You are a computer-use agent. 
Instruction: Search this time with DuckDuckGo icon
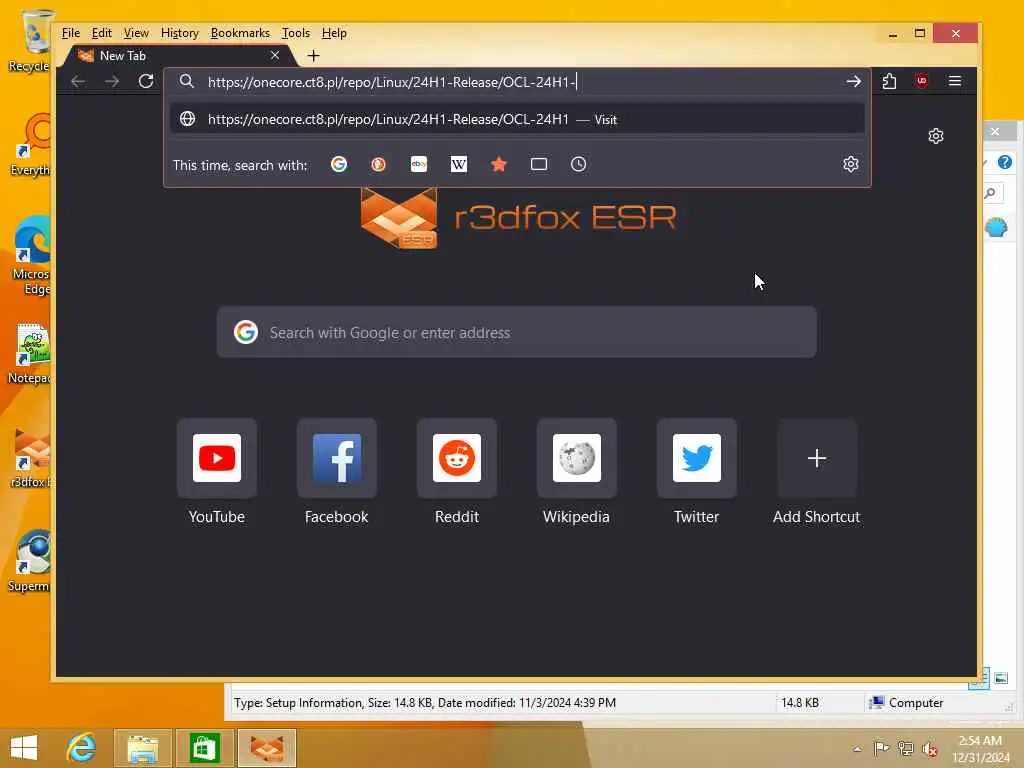pos(378,165)
